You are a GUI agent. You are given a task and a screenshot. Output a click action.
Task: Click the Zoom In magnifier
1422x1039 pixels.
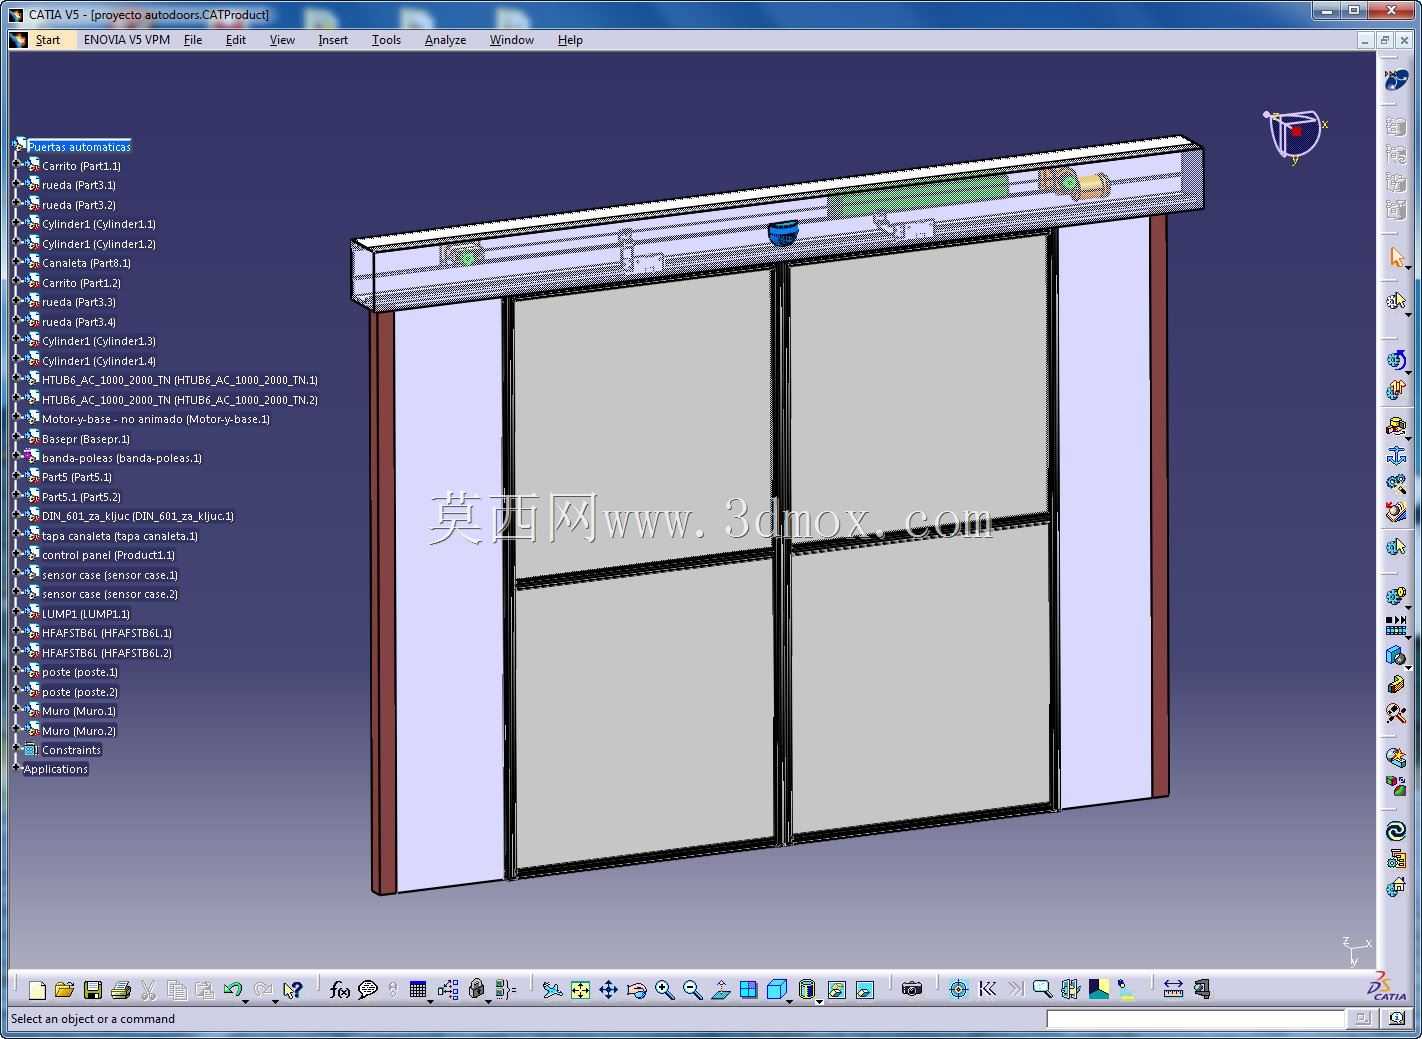coord(664,990)
